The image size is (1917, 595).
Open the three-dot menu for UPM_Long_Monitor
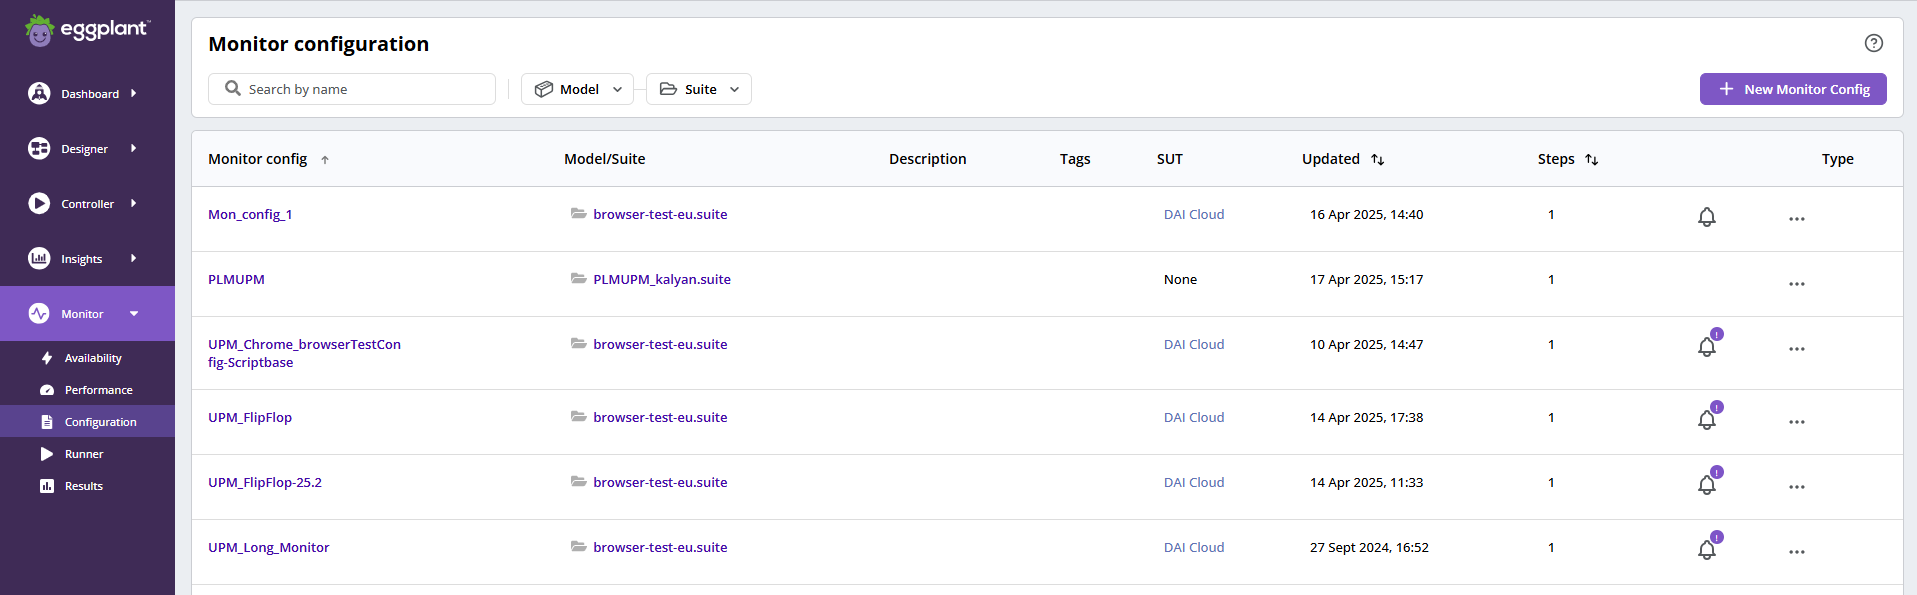click(x=1797, y=552)
